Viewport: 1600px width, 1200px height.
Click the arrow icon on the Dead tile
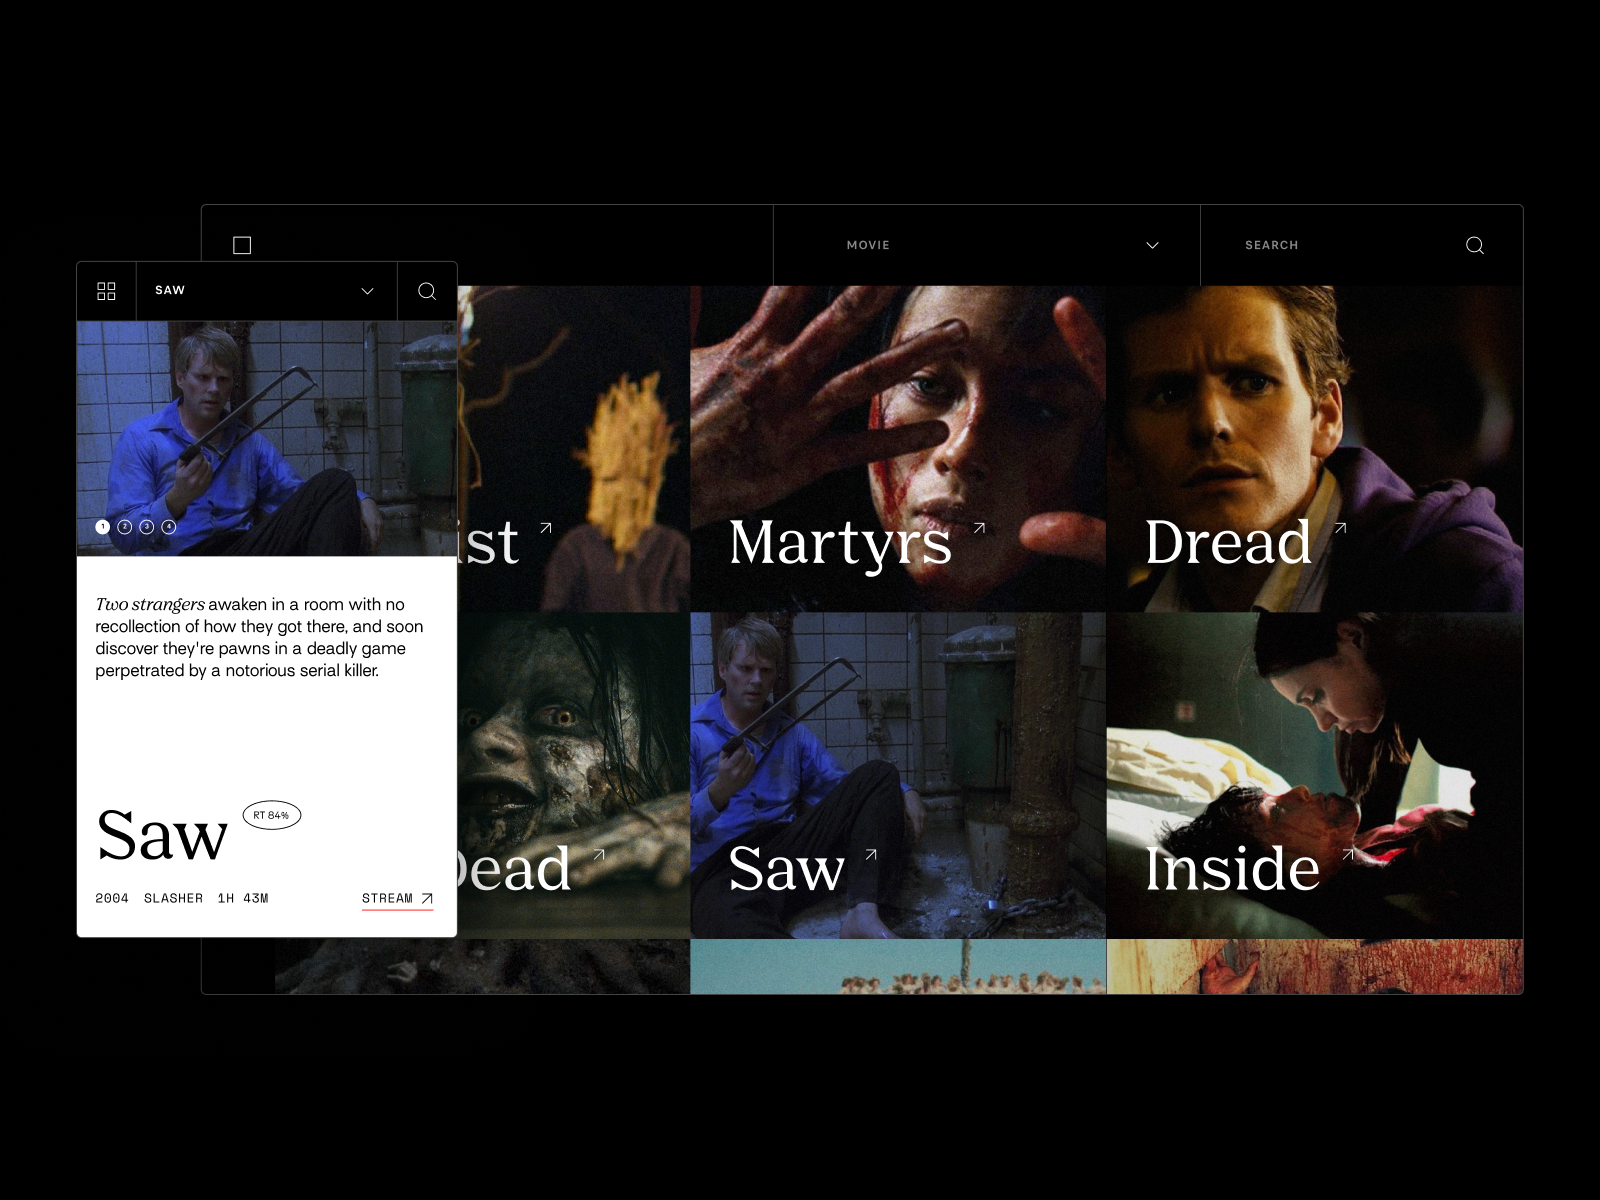coord(601,852)
